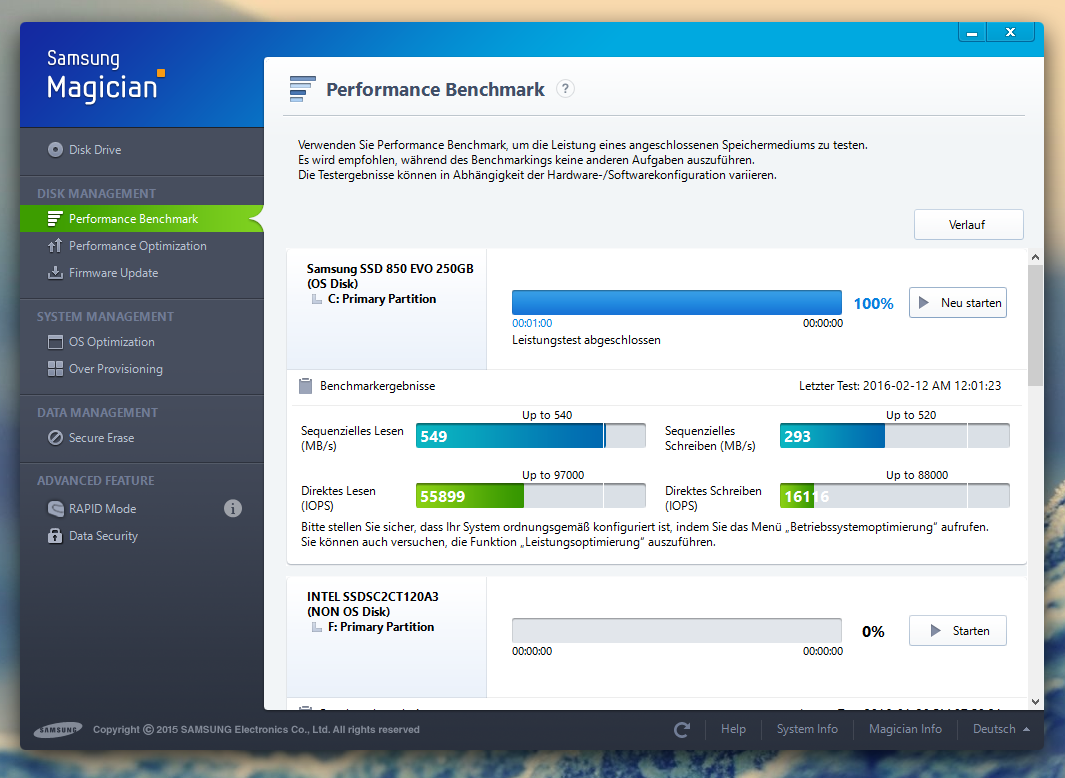Click the Up to 88000 label

click(x=917, y=475)
